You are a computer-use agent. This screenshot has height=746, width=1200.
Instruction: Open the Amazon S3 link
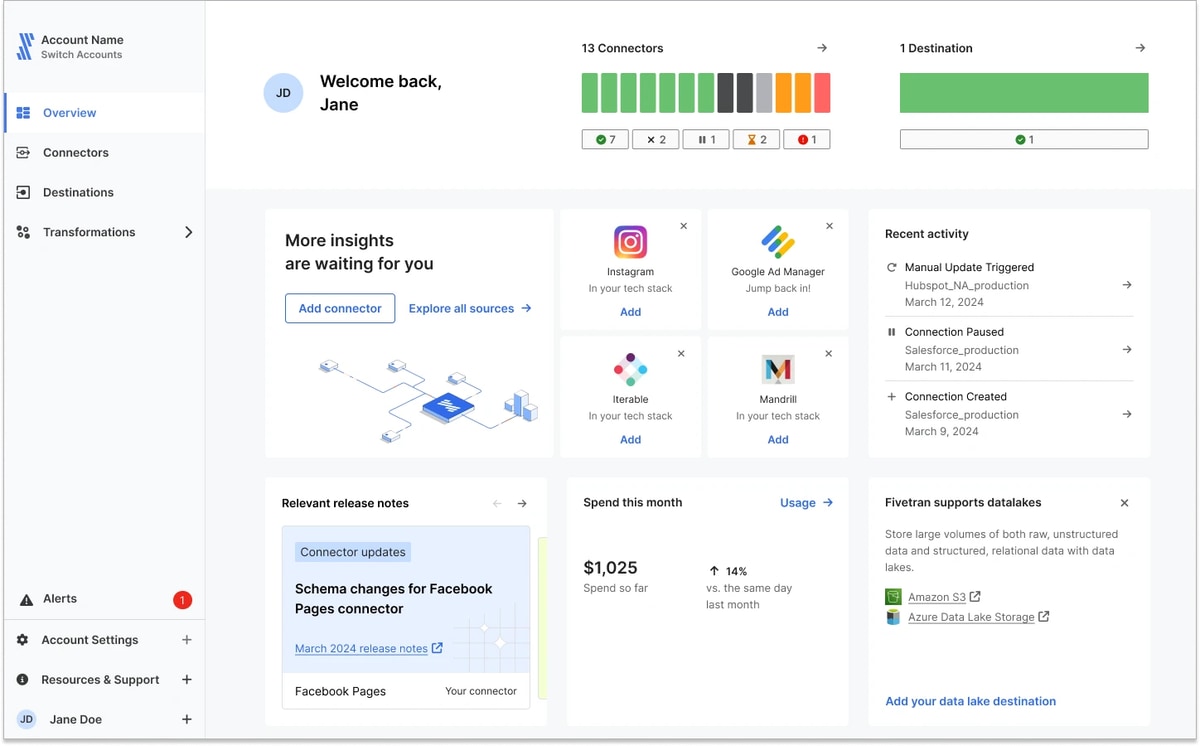[944, 597]
